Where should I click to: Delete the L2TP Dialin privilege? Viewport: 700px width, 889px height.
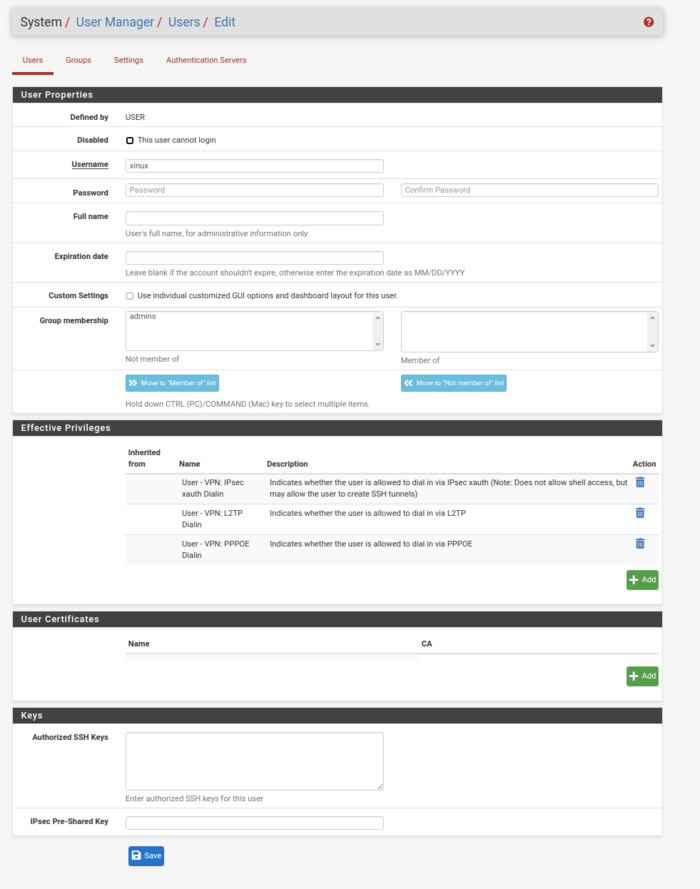[x=640, y=513]
